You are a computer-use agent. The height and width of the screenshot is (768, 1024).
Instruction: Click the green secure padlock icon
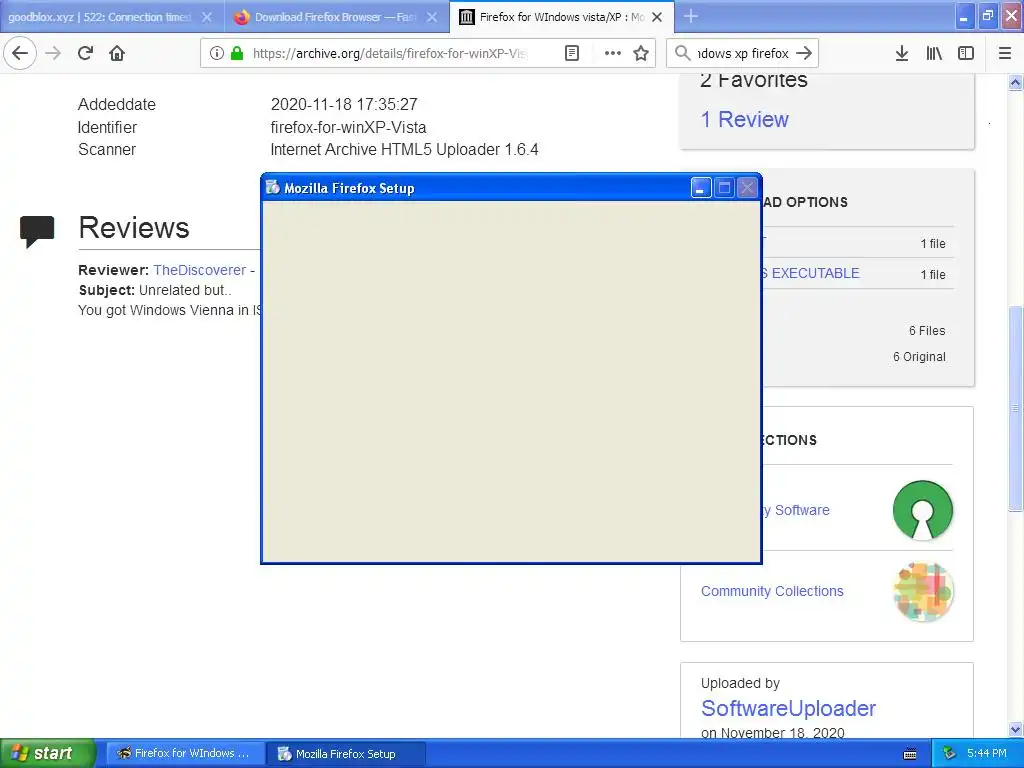(x=237, y=53)
